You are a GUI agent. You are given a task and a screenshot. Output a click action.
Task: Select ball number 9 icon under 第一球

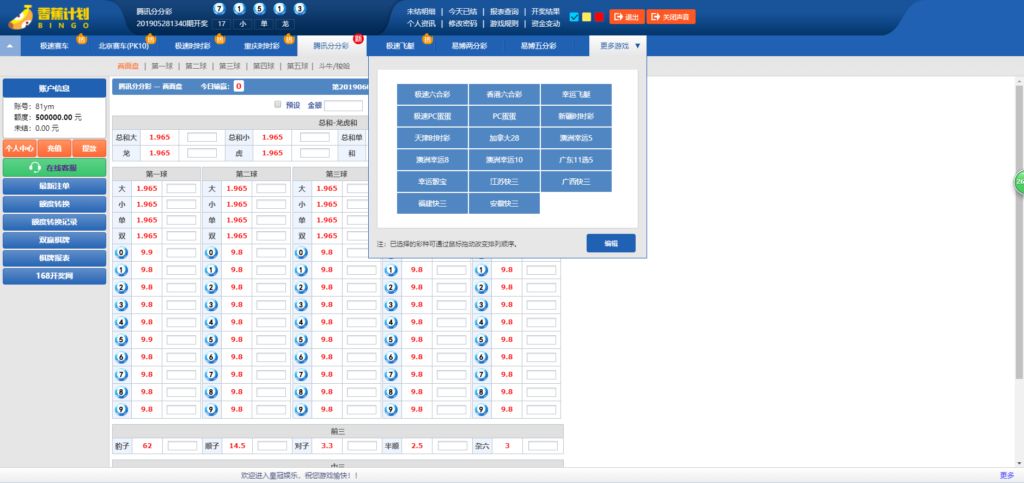point(122,408)
